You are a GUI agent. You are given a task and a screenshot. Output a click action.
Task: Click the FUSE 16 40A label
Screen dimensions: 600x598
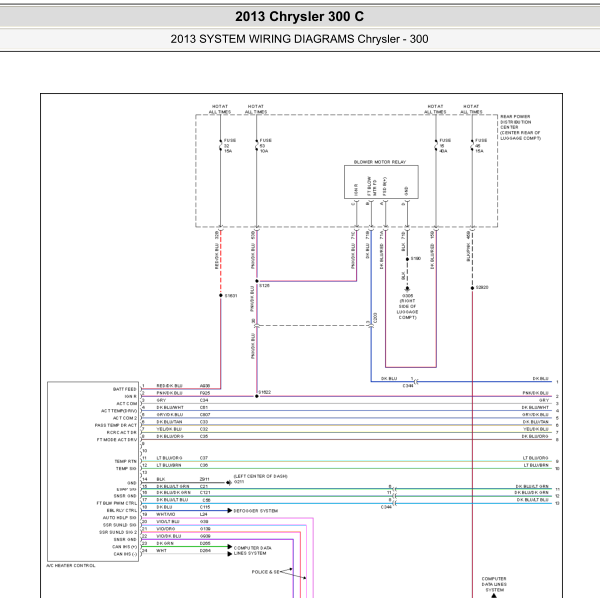pyautogui.click(x=445, y=146)
